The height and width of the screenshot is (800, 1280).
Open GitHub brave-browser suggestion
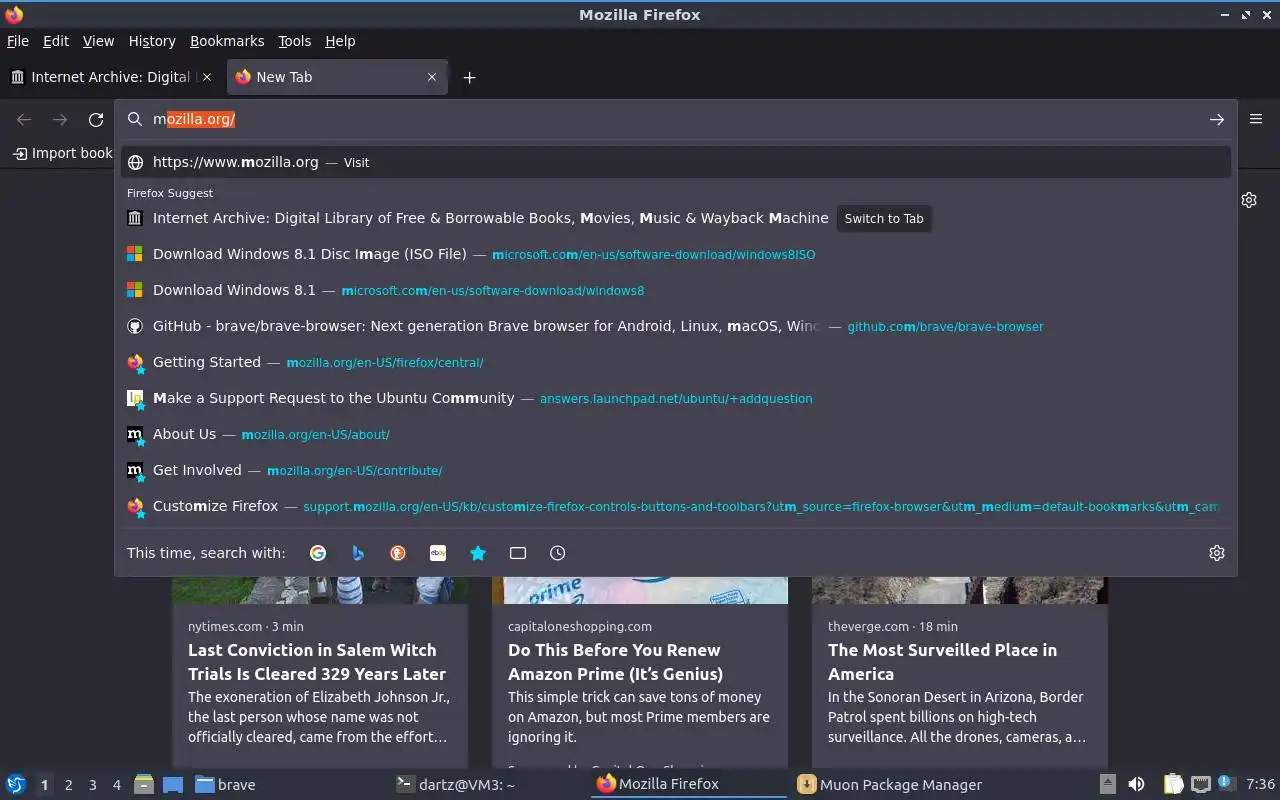pos(676,326)
